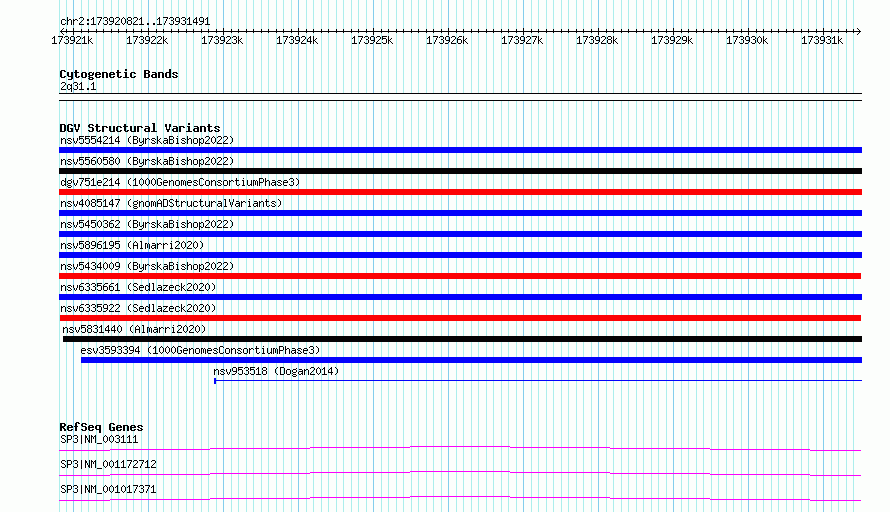Click the blue bar of nsv6335661
The height and width of the screenshot is (512, 890).
[x=460, y=297]
